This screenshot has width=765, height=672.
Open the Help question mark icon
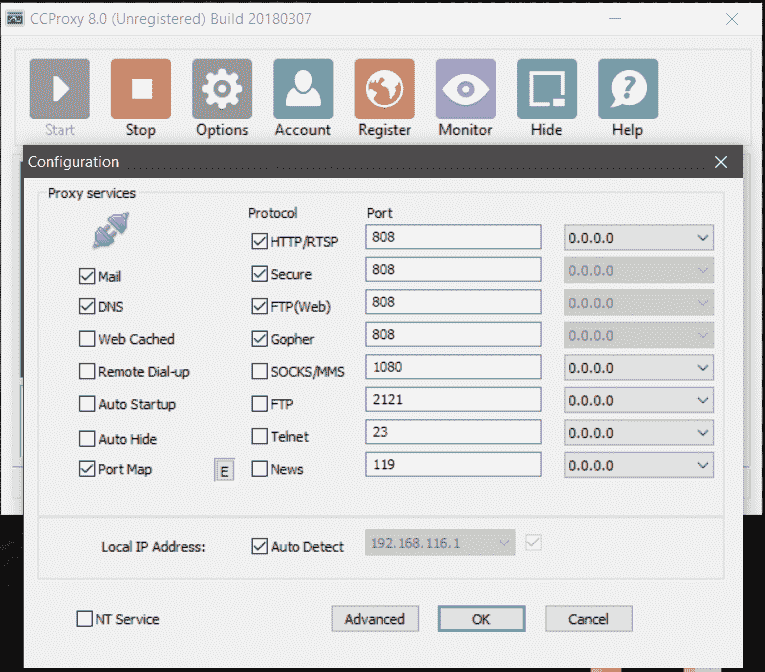[x=628, y=89]
